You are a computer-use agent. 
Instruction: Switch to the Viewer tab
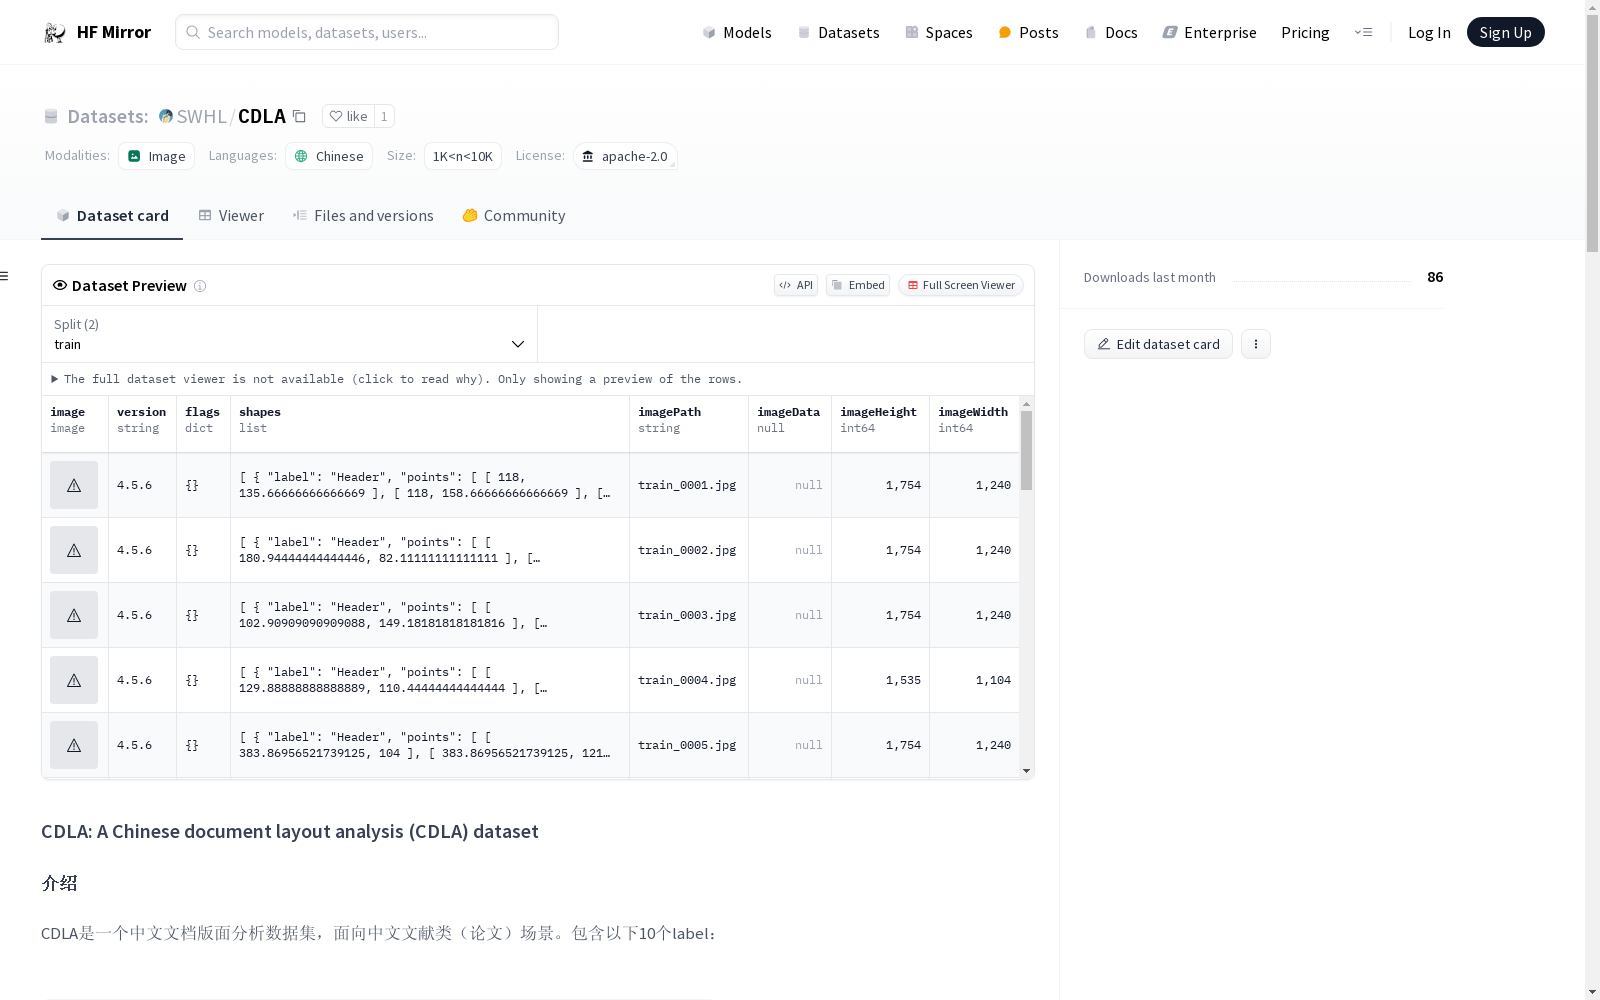(x=231, y=215)
